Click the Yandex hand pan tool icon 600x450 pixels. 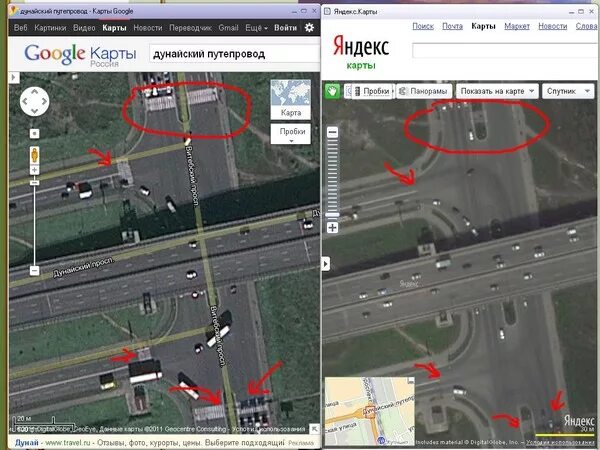333,91
